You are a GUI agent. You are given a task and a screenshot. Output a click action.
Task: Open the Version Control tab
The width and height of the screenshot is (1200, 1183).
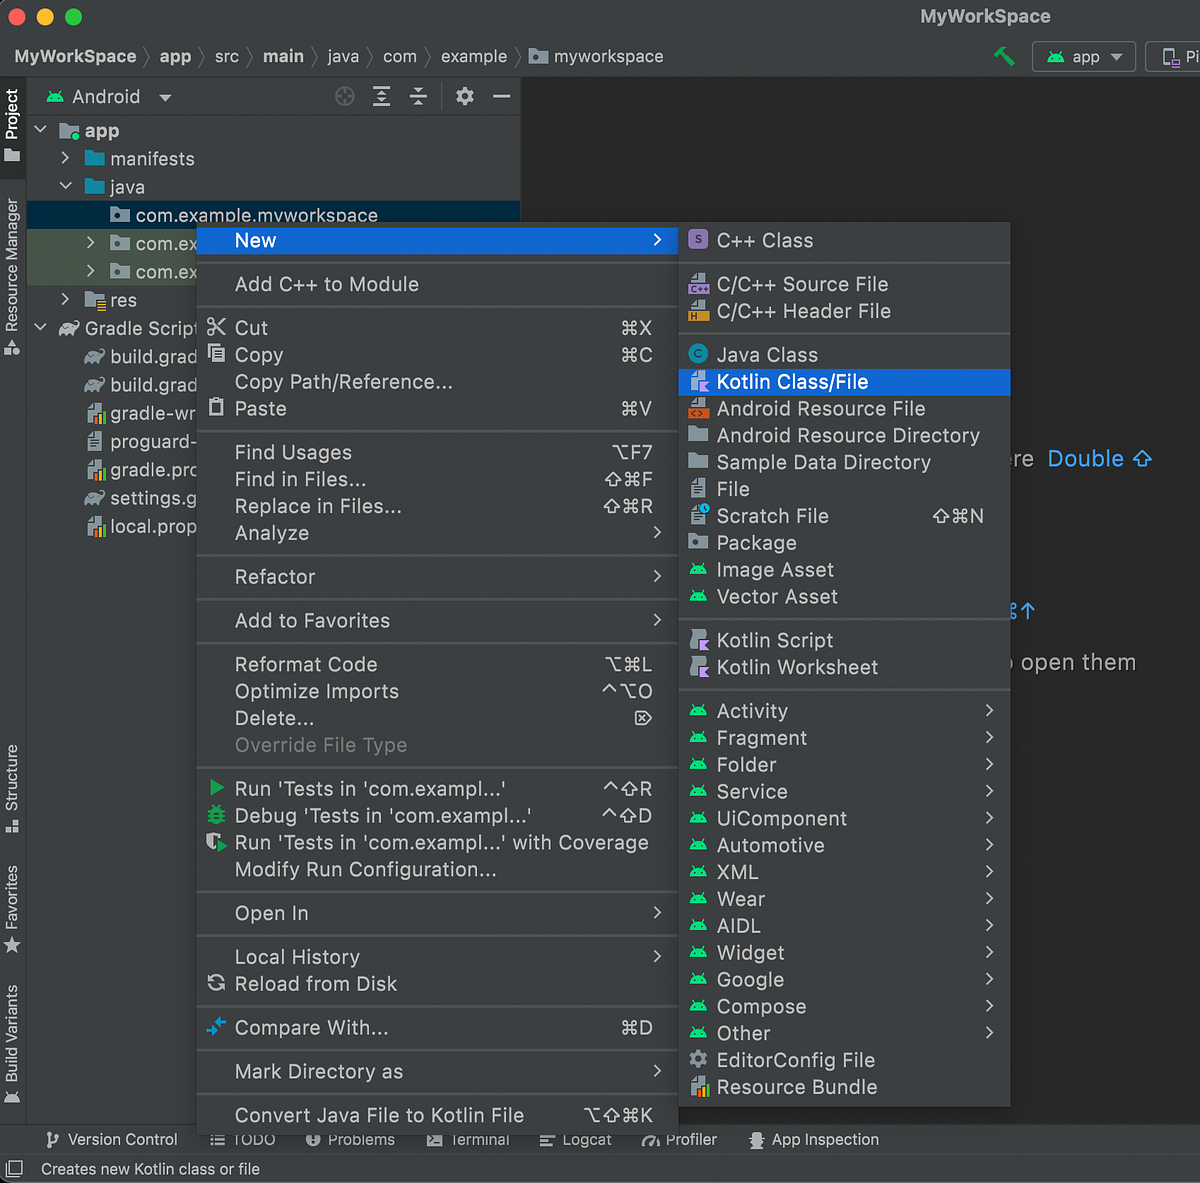(112, 1139)
